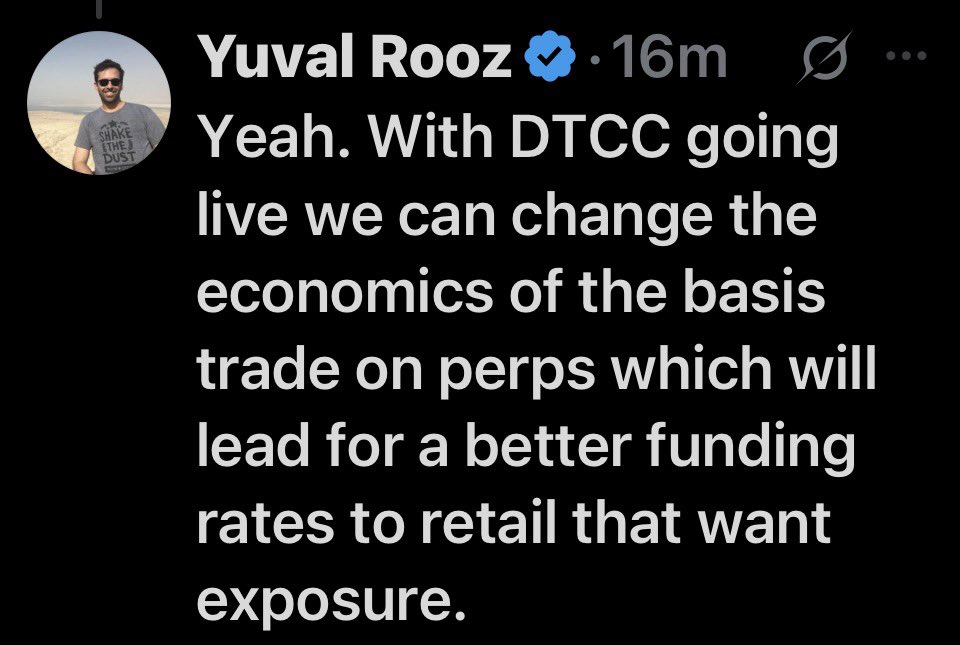The width and height of the screenshot is (960, 645).
Task: Click the word "going" in the tweet
Action: pos(762,142)
